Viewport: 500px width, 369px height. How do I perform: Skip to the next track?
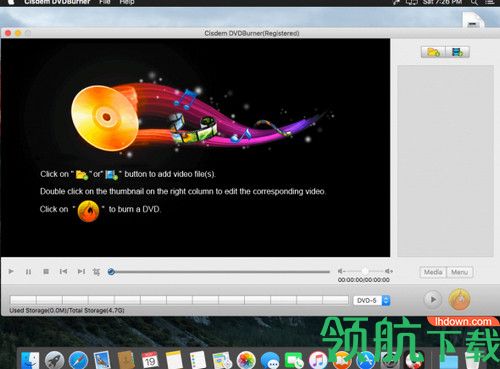point(81,272)
